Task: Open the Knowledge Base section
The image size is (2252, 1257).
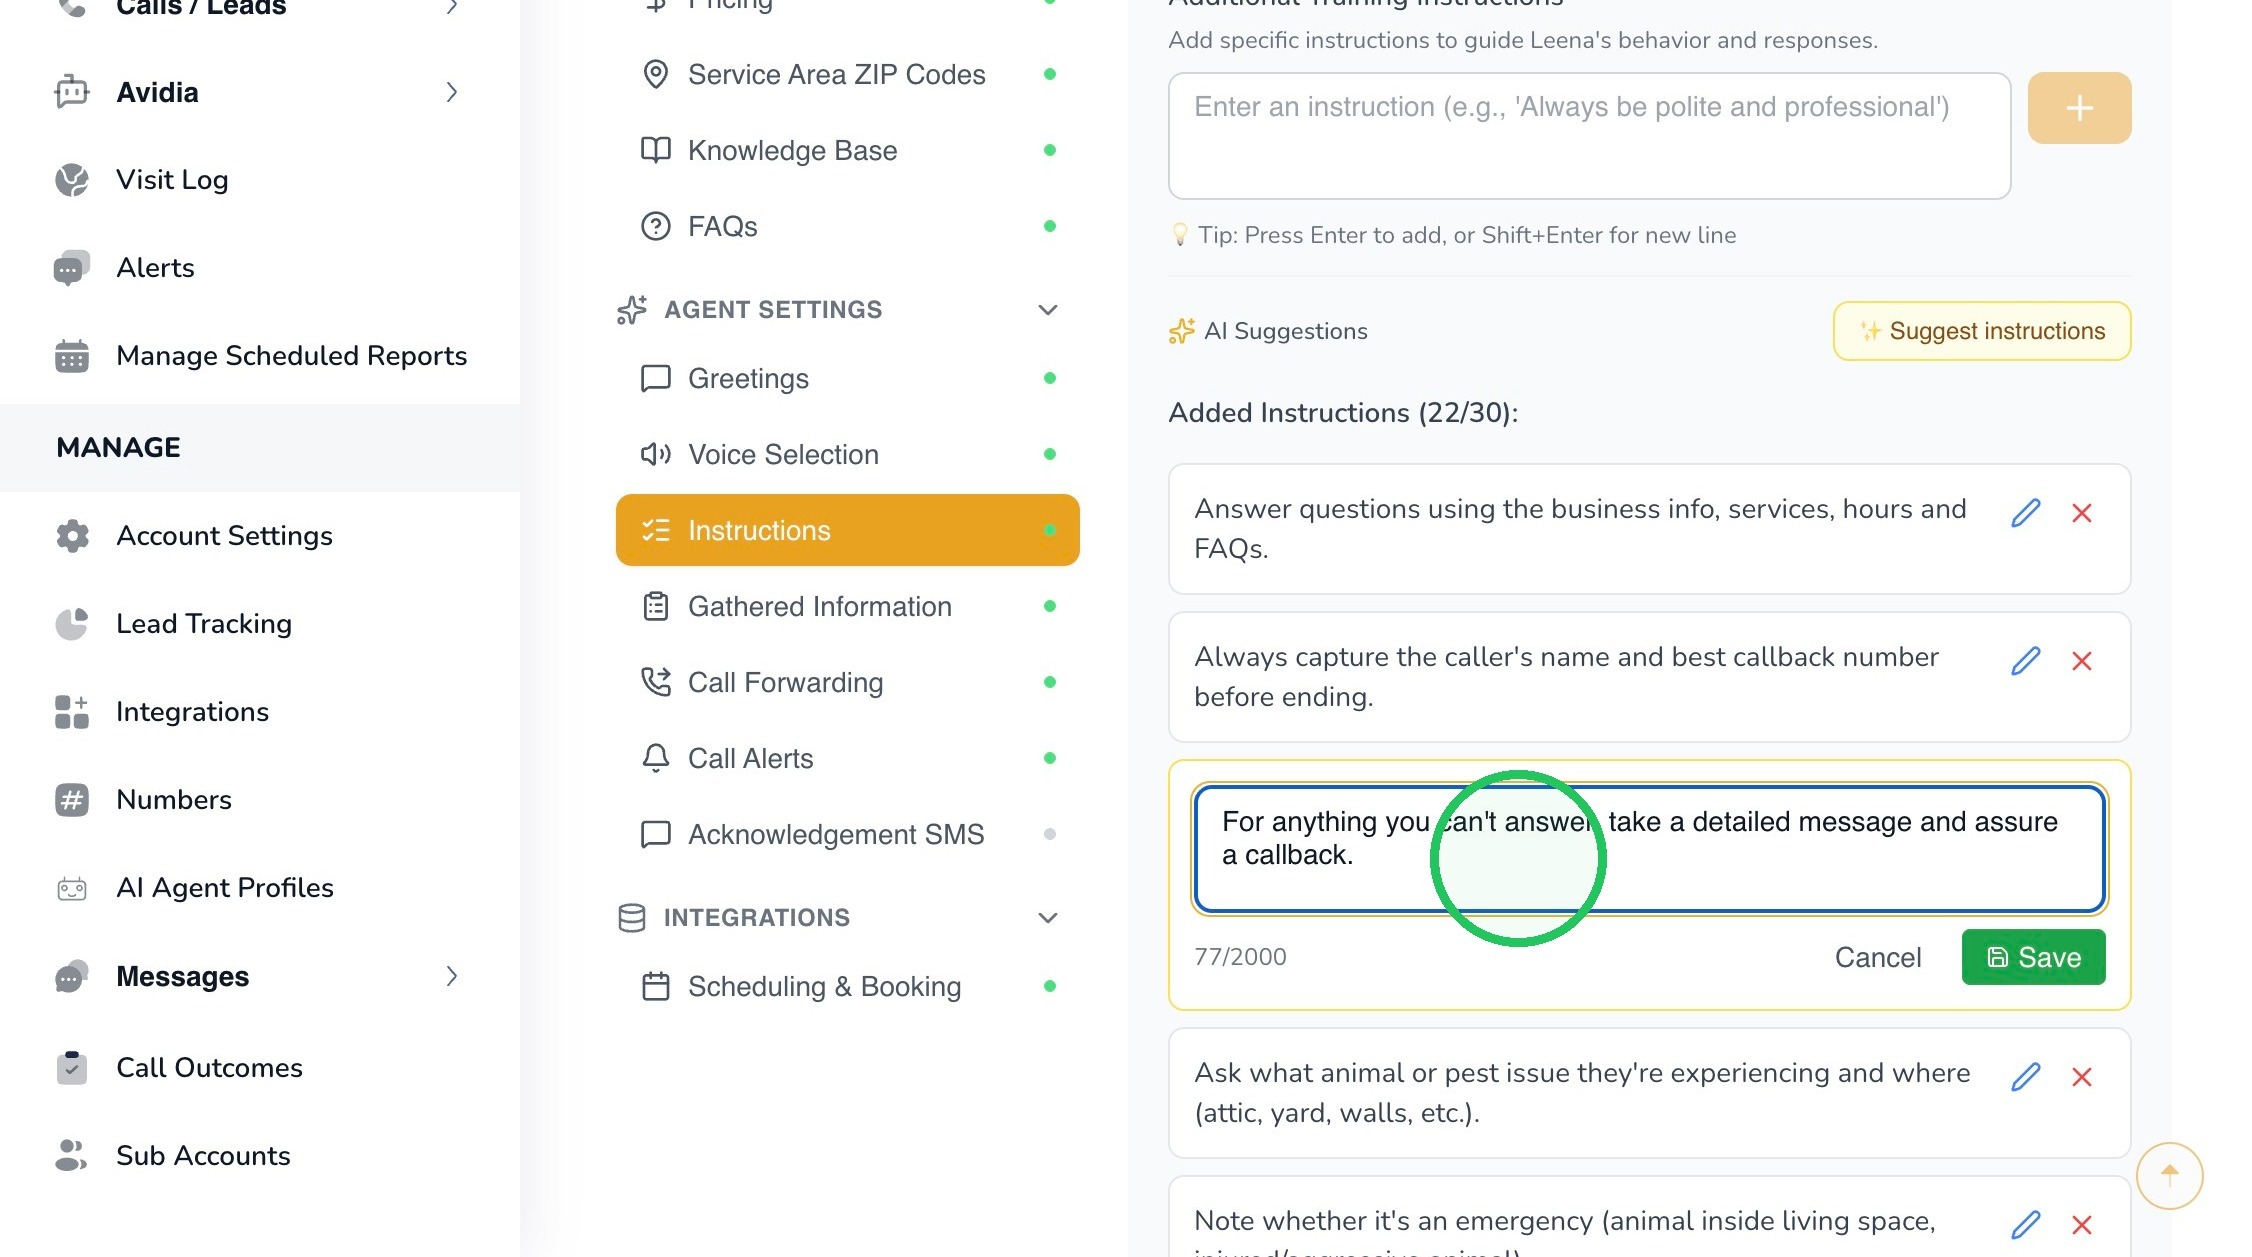Action: click(848, 150)
